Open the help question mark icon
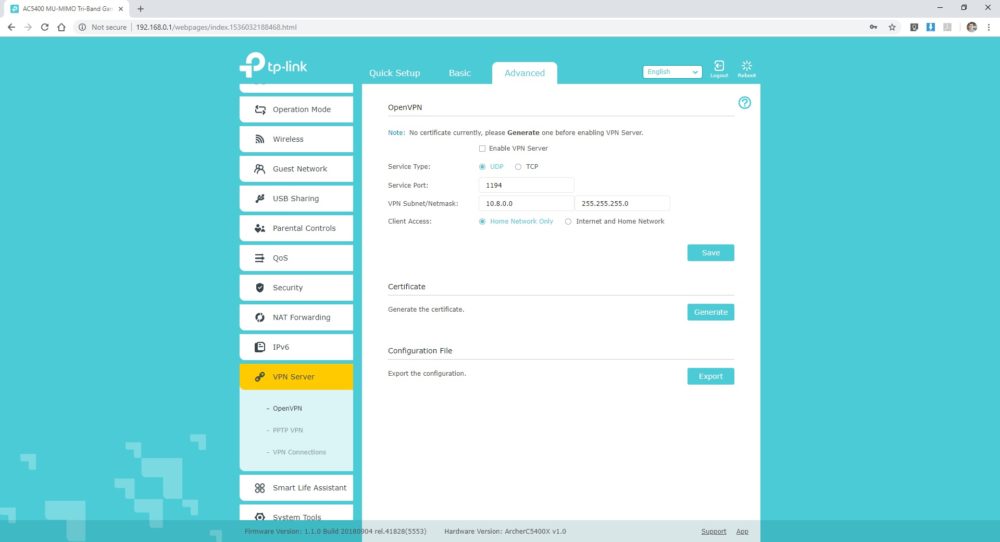 pos(744,103)
